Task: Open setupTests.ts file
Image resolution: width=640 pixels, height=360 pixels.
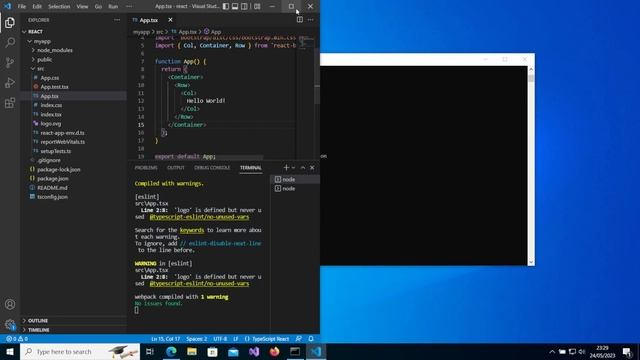Action: (x=73, y=151)
